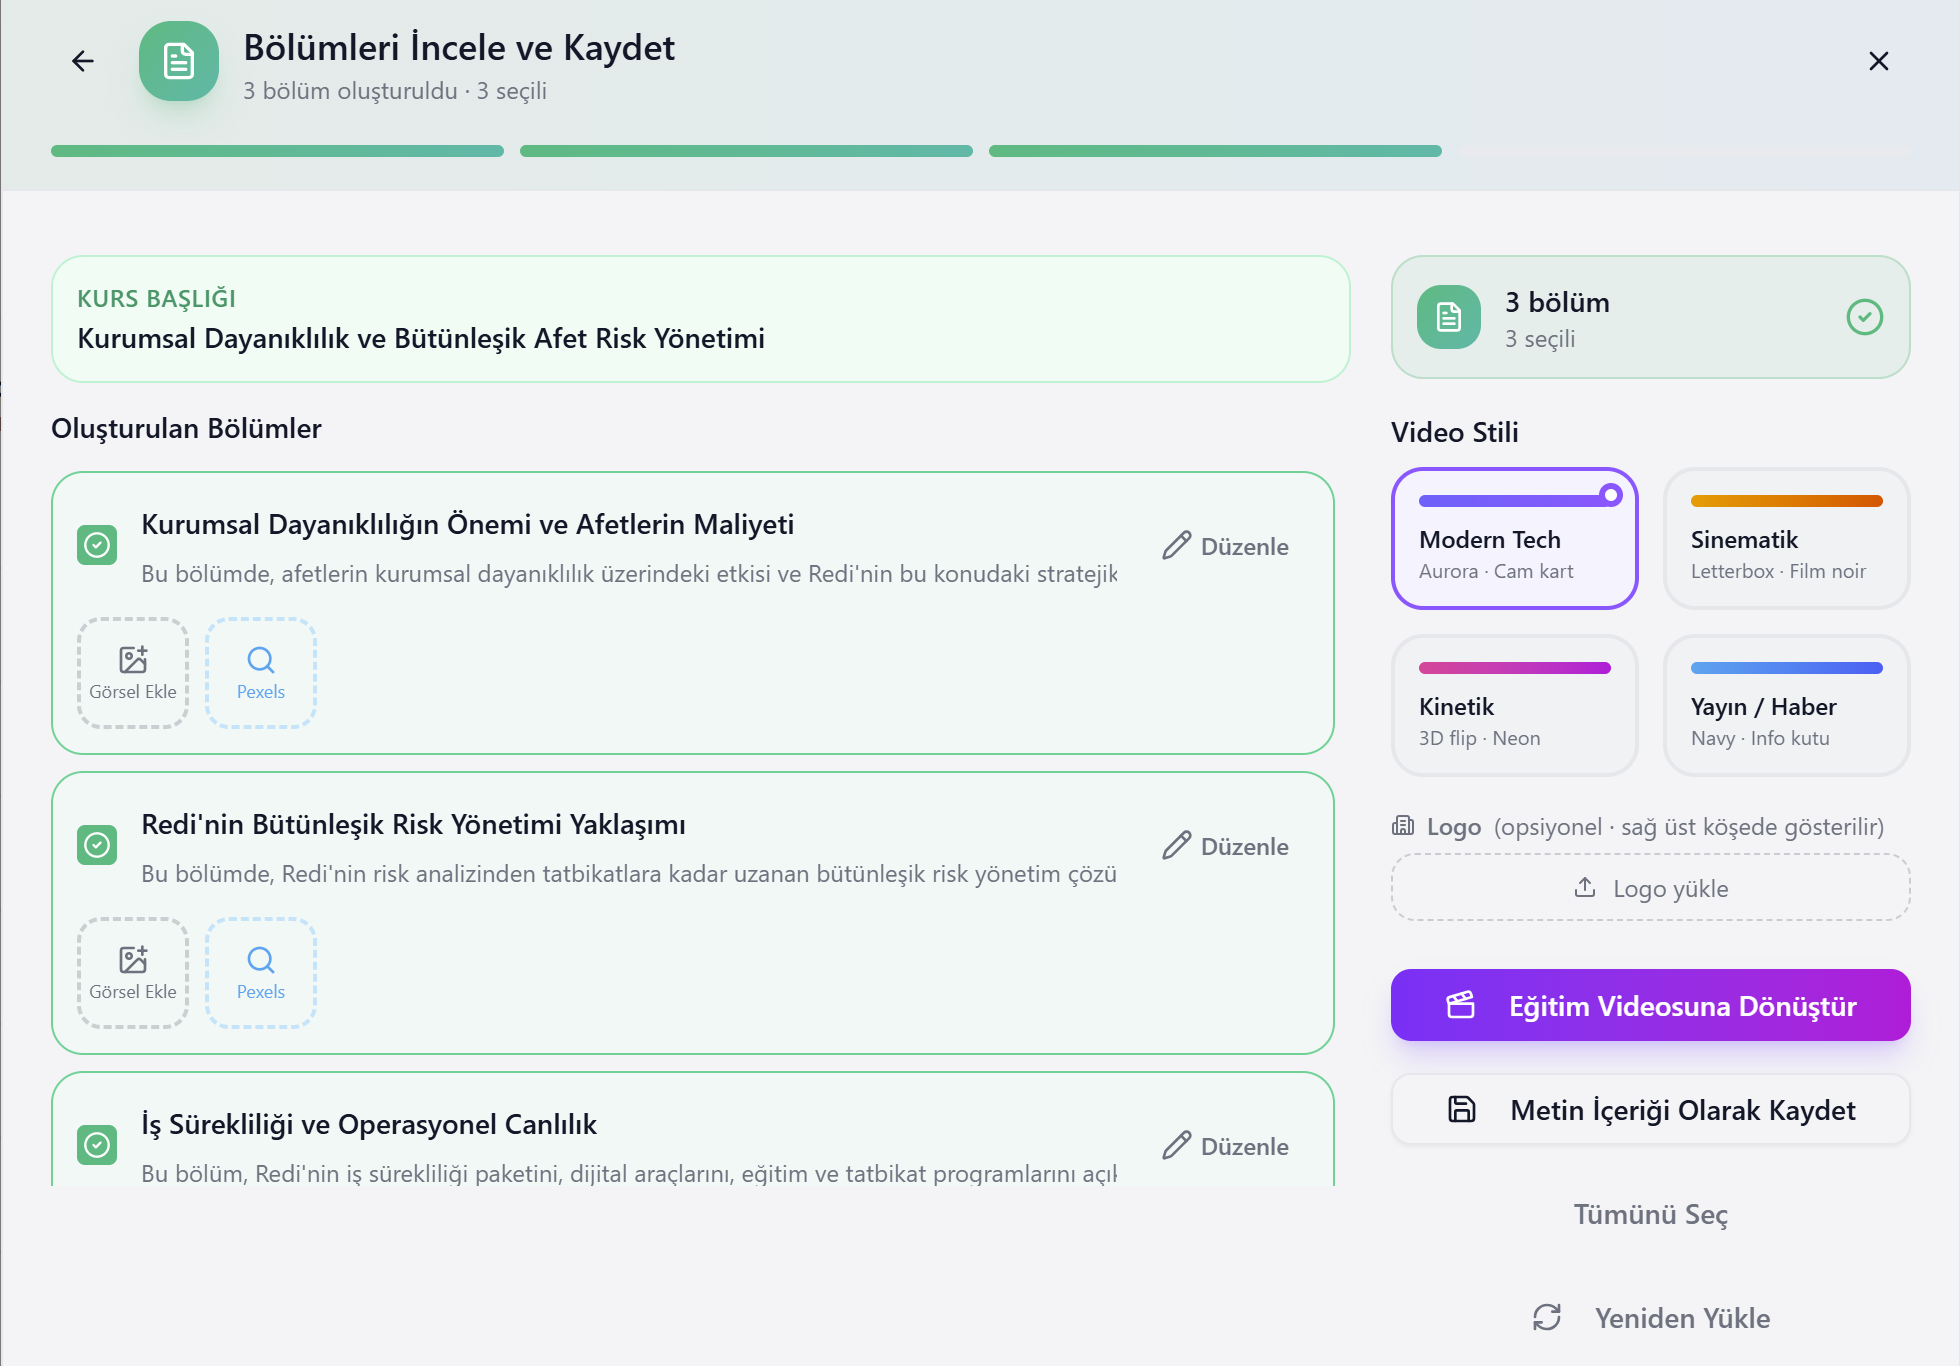Click the 'Video Stili' heading
The image size is (1960, 1366).
(x=1455, y=432)
